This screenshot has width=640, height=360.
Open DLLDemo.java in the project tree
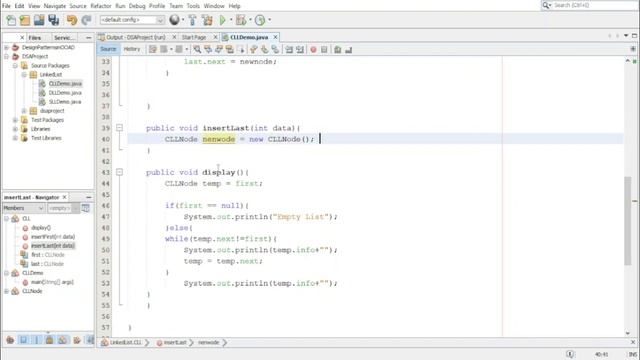coord(65,93)
